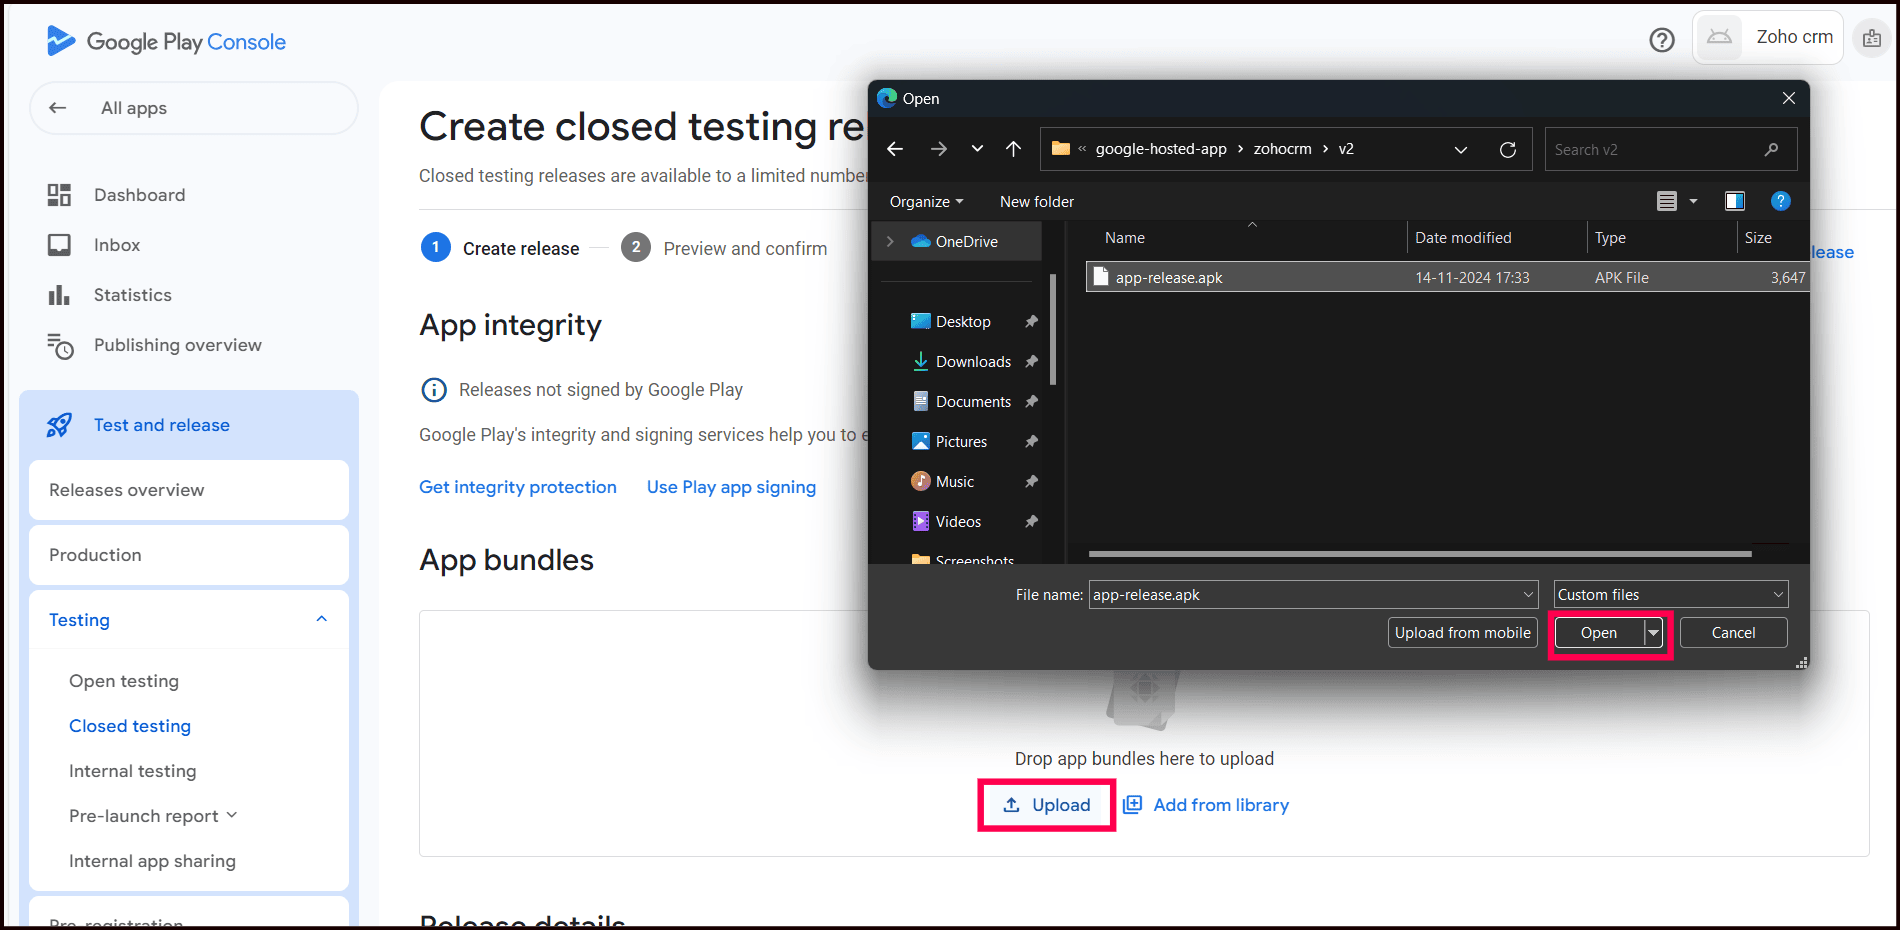
Task: Go forward in the Open dialog
Action: [x=938, y=149]
